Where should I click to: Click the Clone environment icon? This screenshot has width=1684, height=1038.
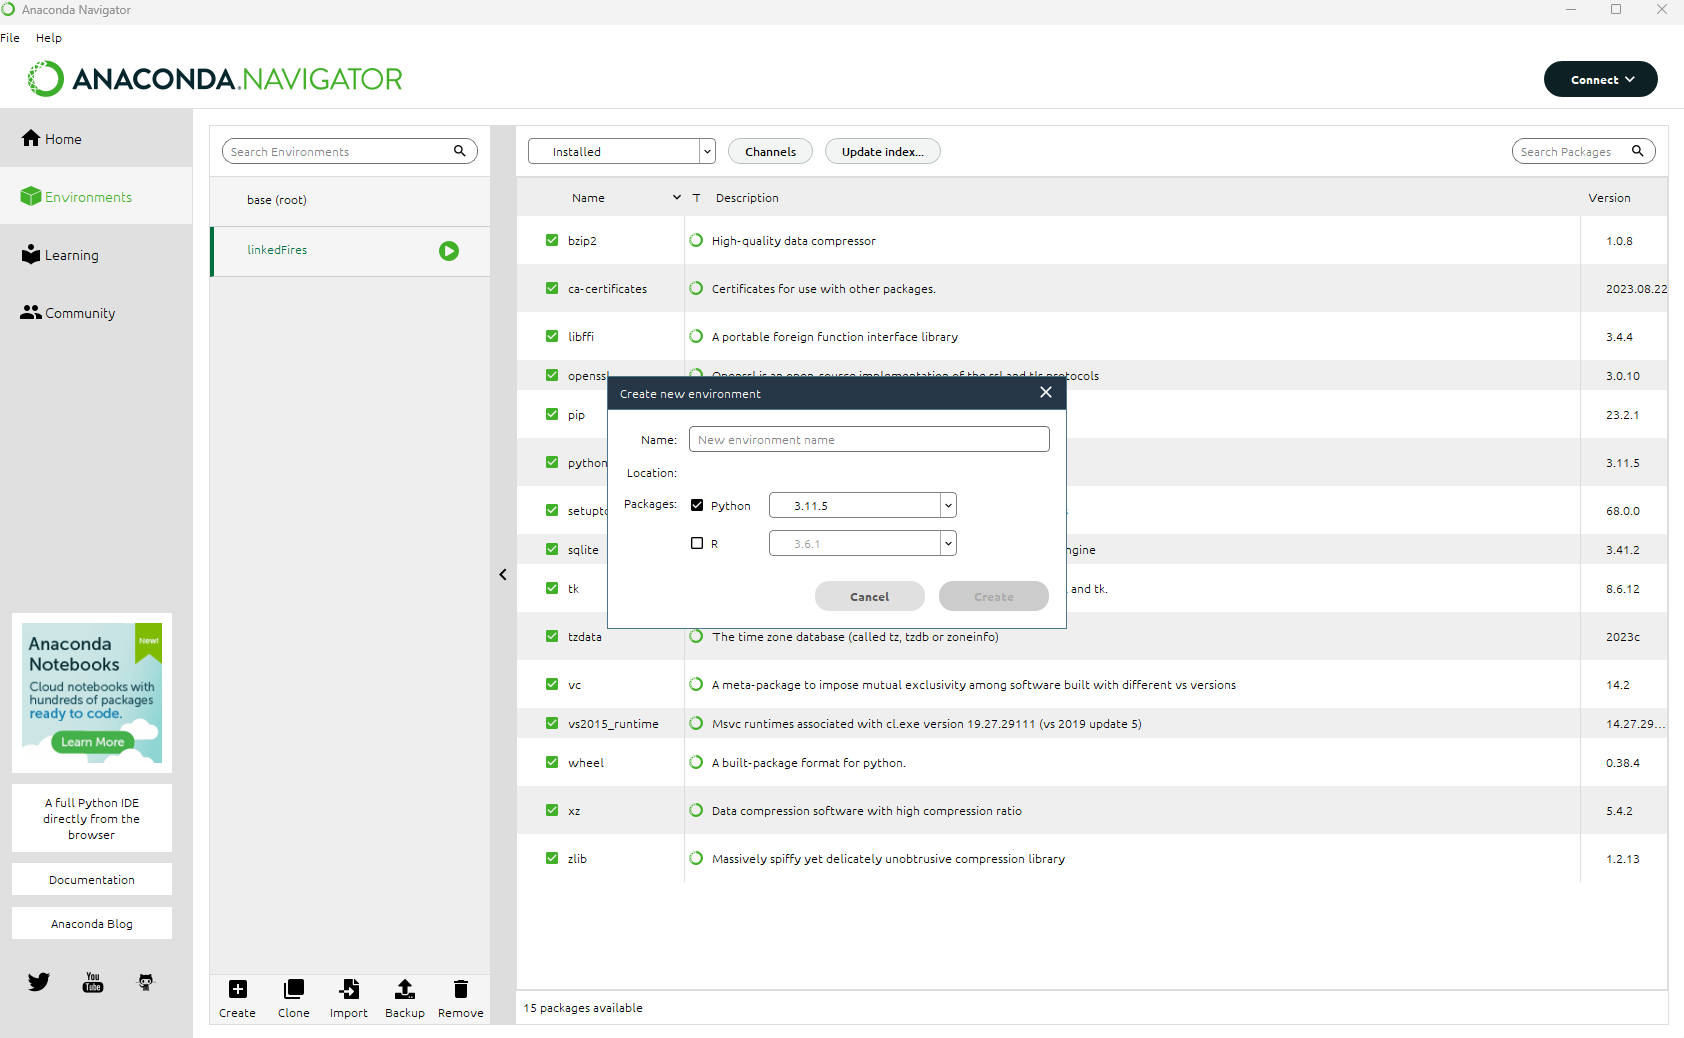coord(294,989)
